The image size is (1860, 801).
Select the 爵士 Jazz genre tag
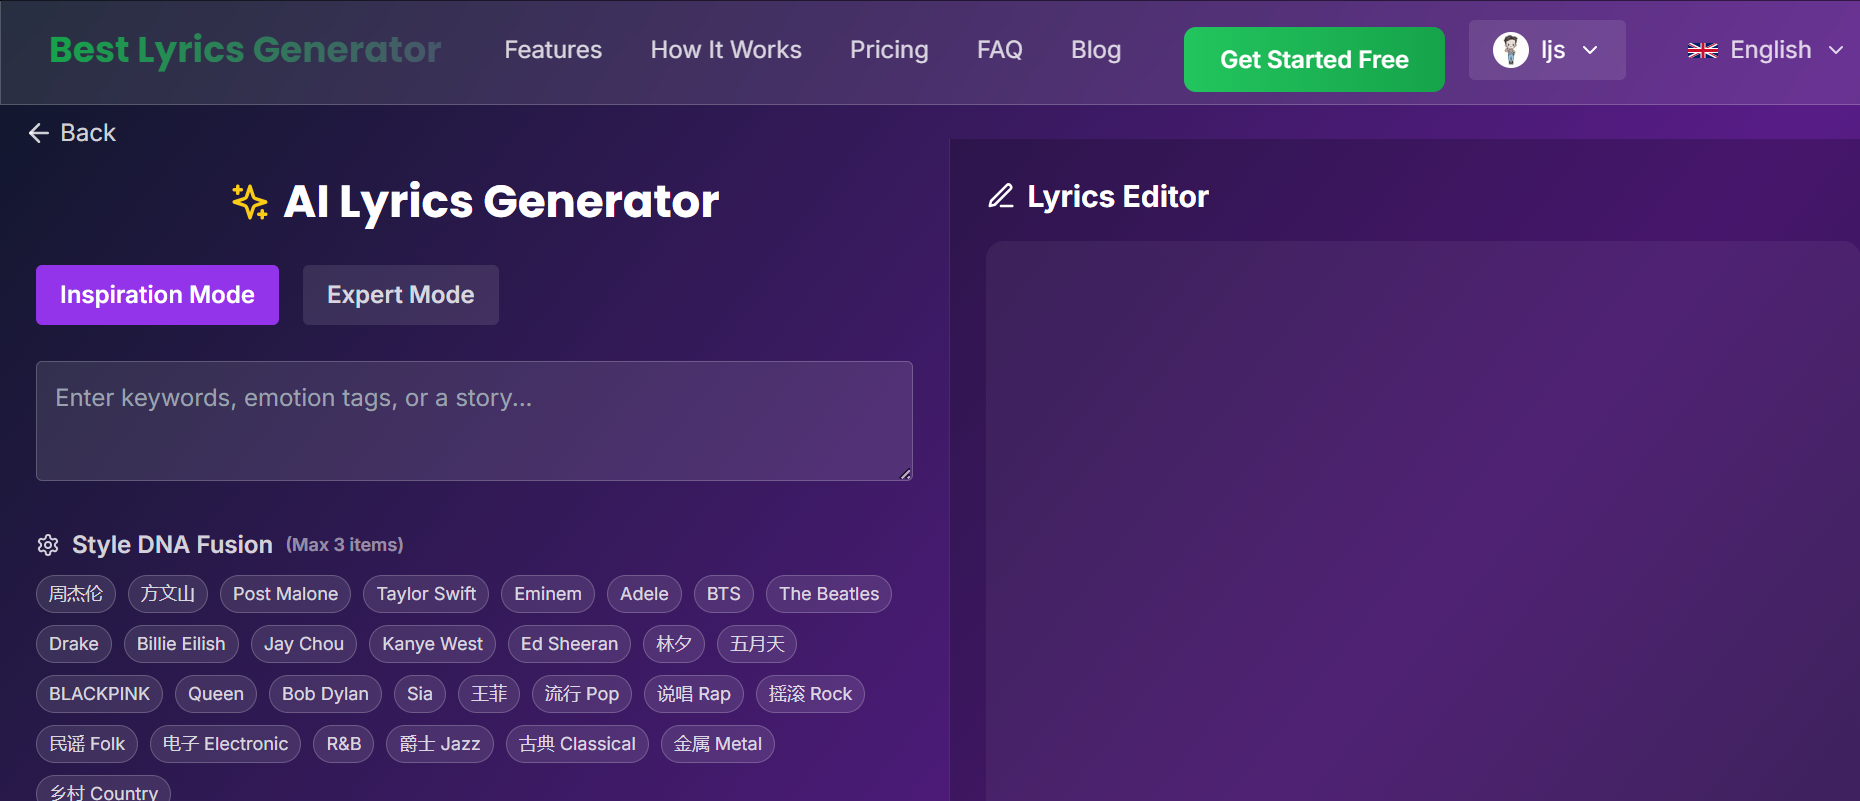click(x=440, y=744)
